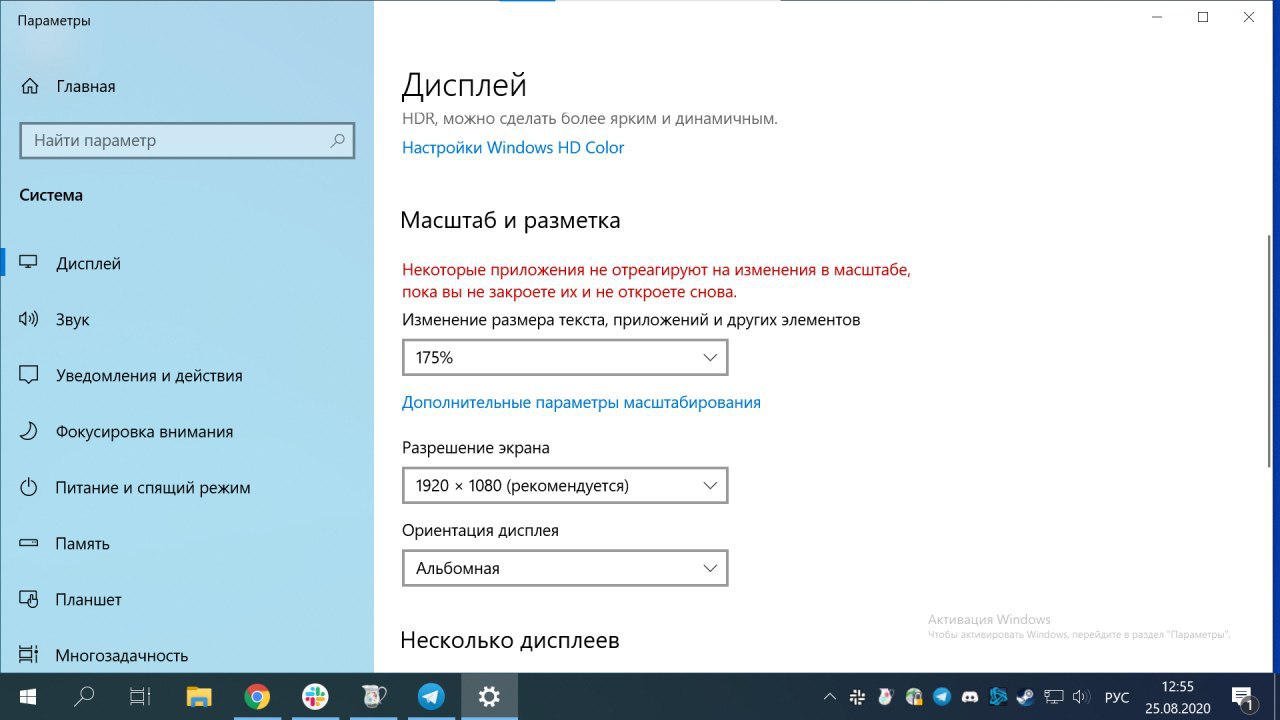
Task: Click the Дисплей page heading
Action: (x=464, y=86)
